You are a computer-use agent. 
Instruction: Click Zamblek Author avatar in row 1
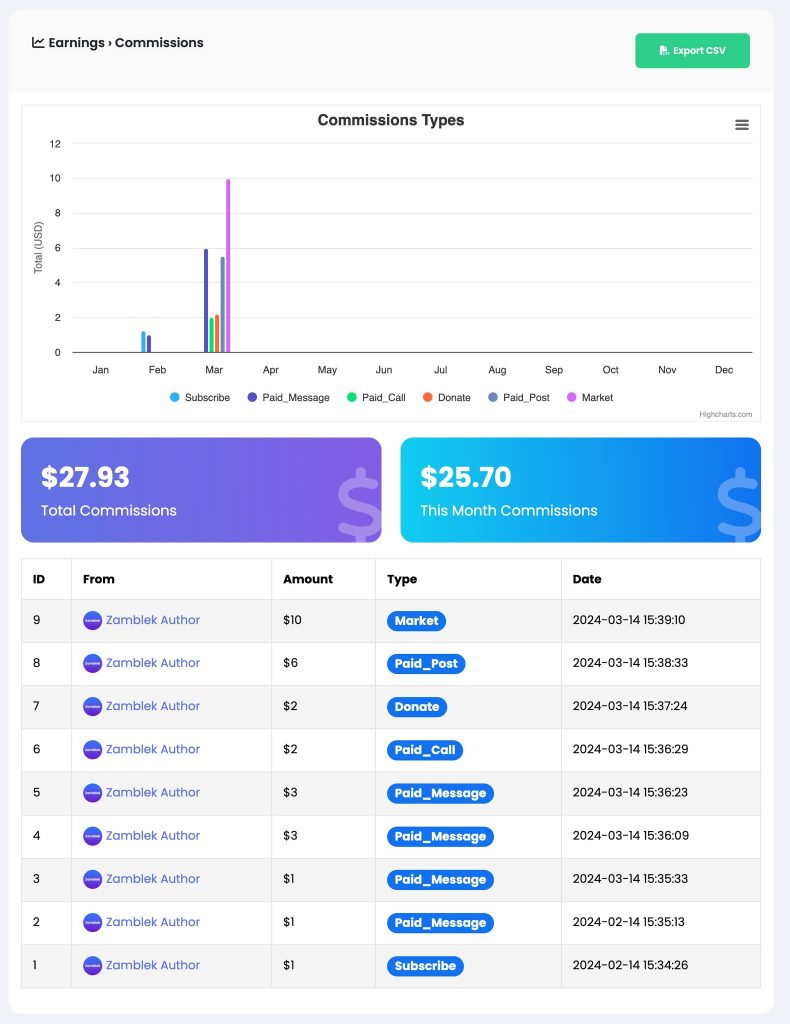pyautogui.click(x=93, y=965)
